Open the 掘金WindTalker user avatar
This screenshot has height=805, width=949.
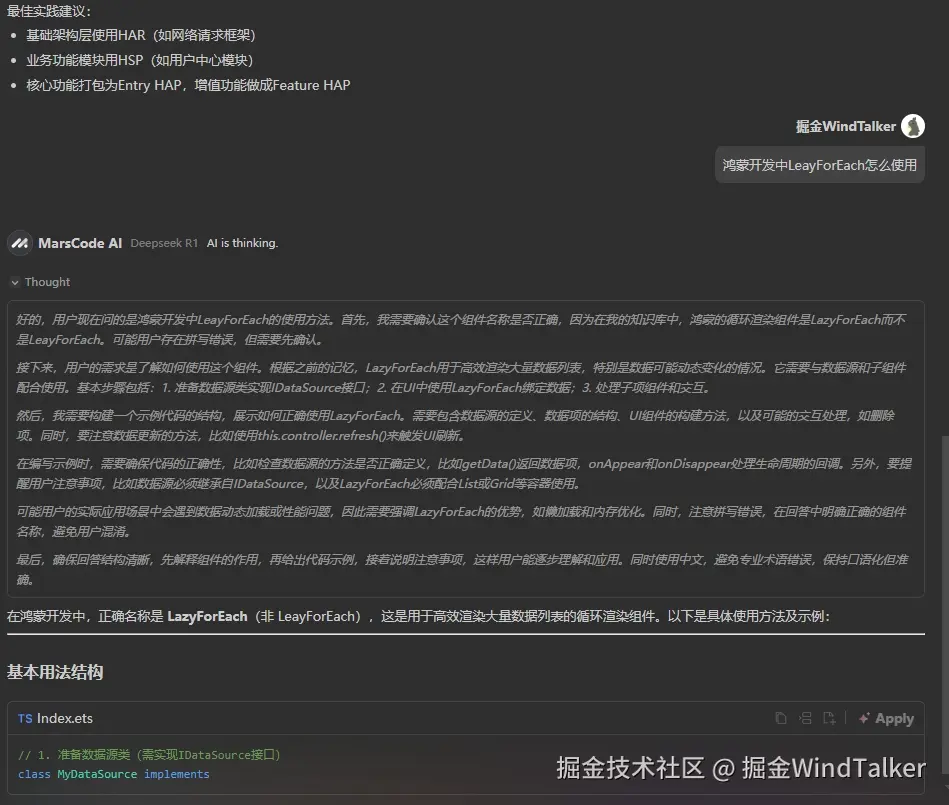click(913, 126)
